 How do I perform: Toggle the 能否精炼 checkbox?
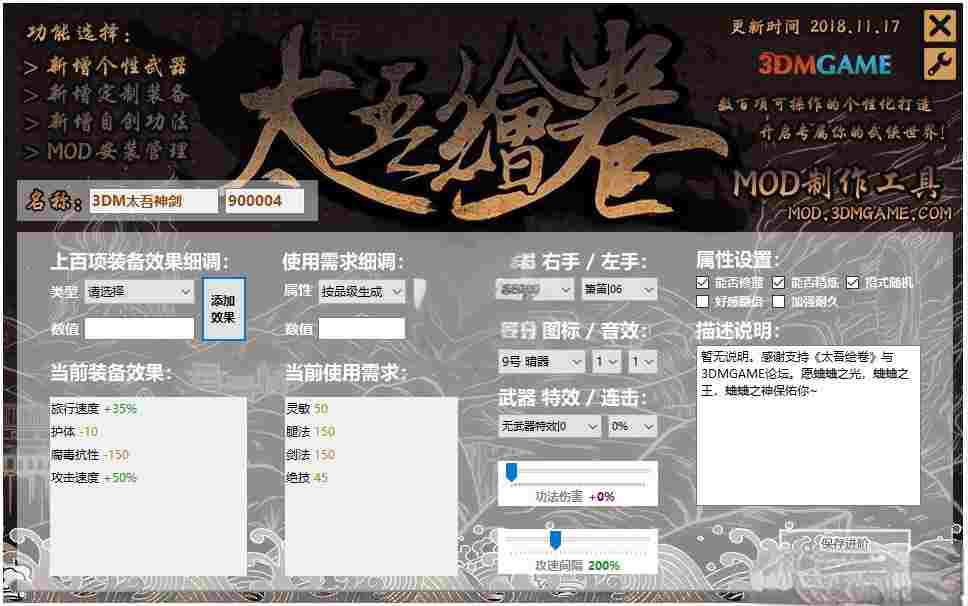[x=778, y=283]
